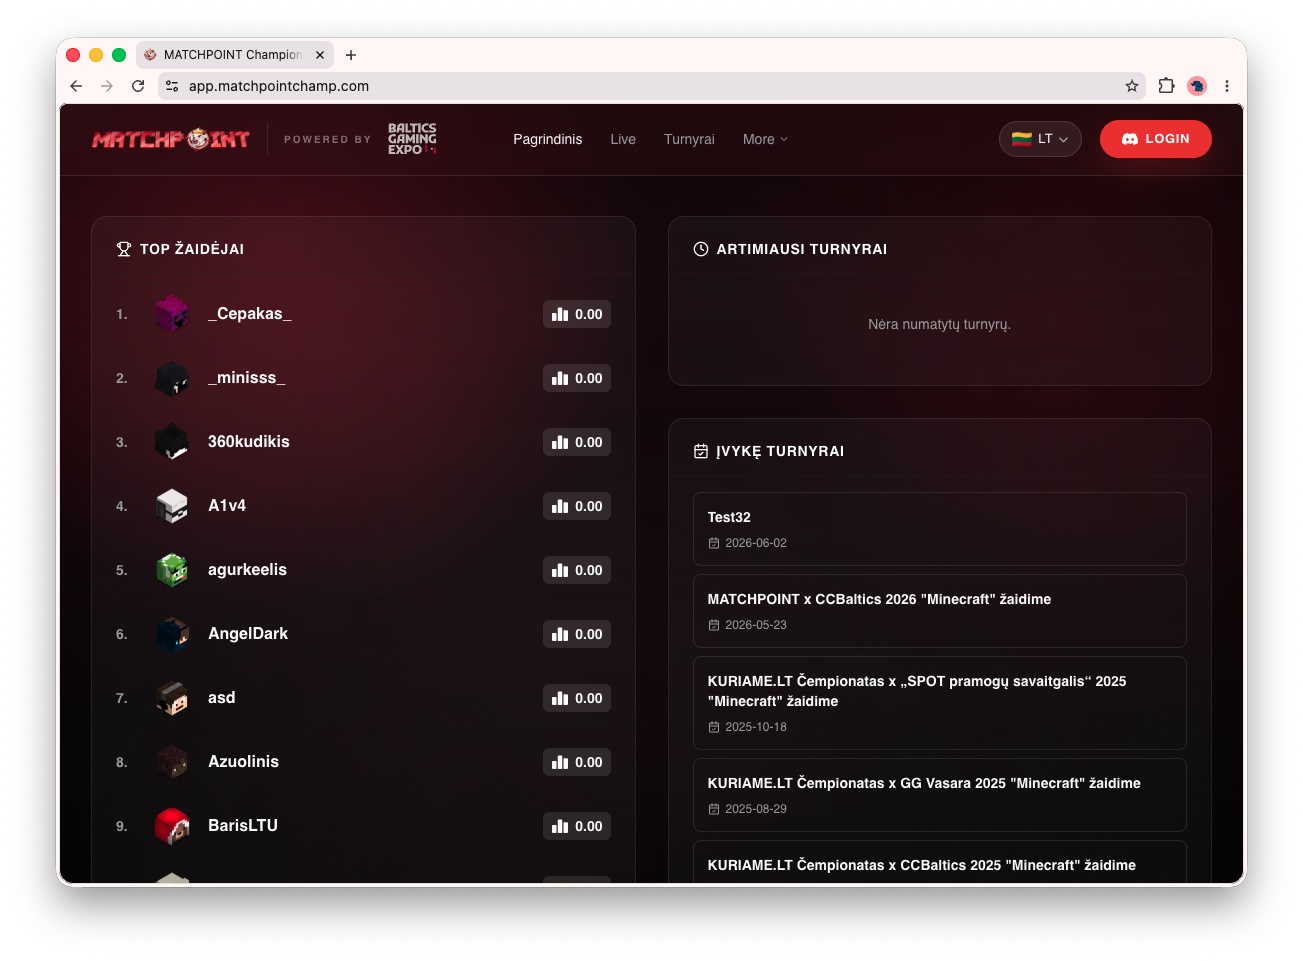Reload the current page
Viewport: 1303px width, 961px height.
138,86
